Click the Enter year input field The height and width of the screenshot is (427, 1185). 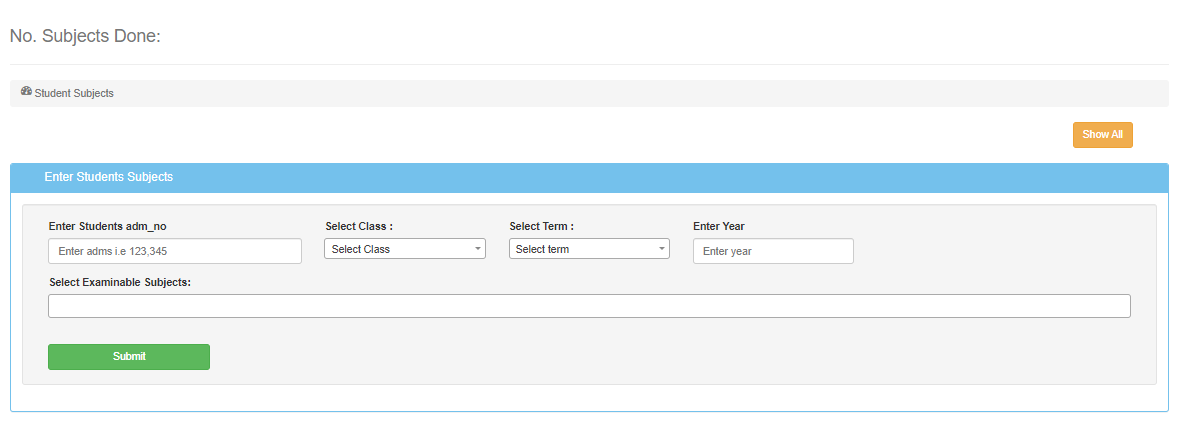[x=773, y=251]
